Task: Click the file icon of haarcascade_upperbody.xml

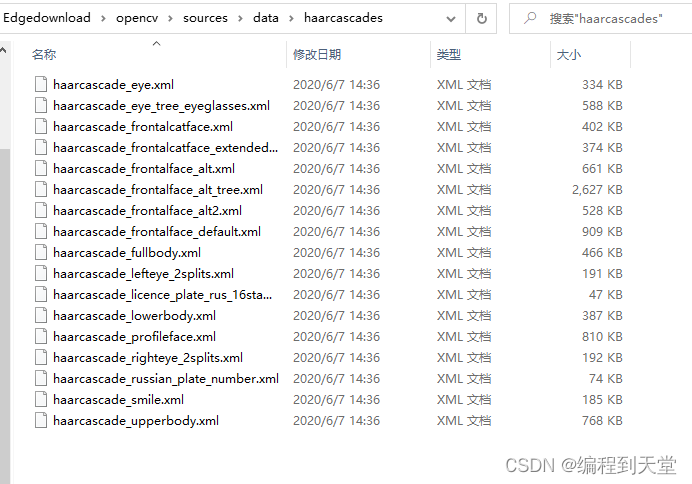Action: [x=41, y=420]
